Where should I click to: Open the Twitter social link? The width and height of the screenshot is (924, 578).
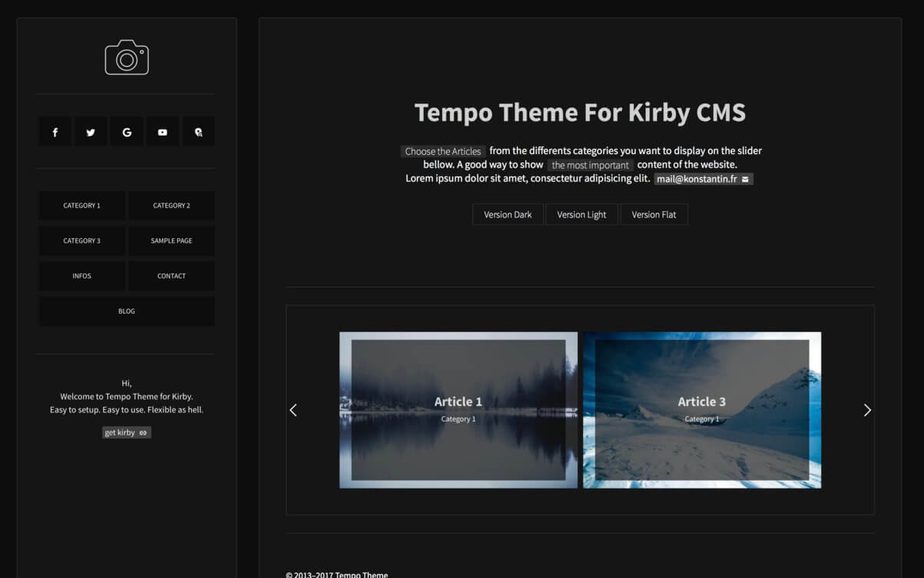tap(91, 132)
